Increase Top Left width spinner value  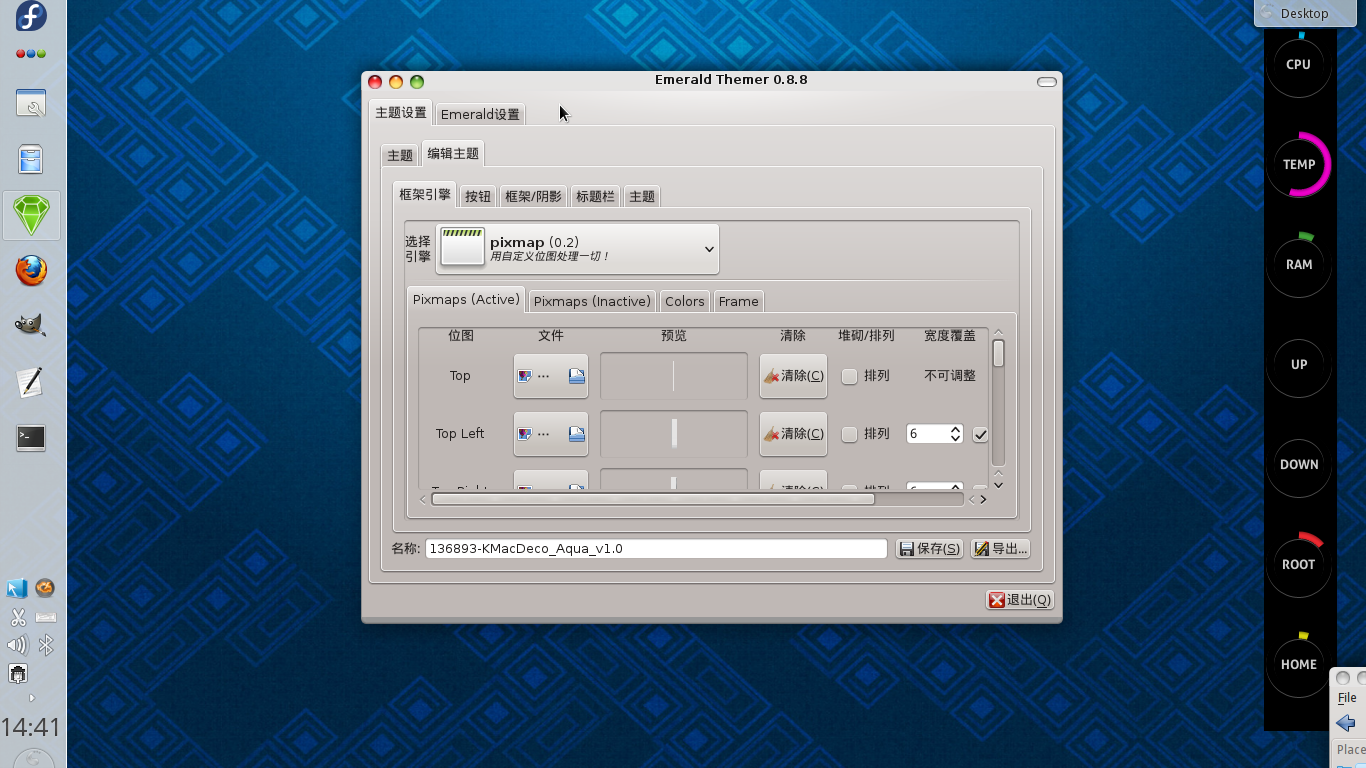[956, 429]
